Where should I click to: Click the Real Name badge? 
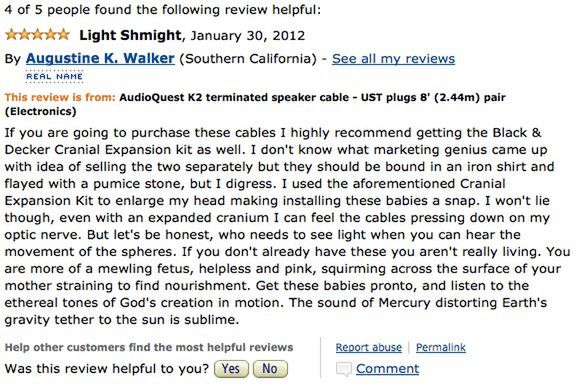coord(55,77)
